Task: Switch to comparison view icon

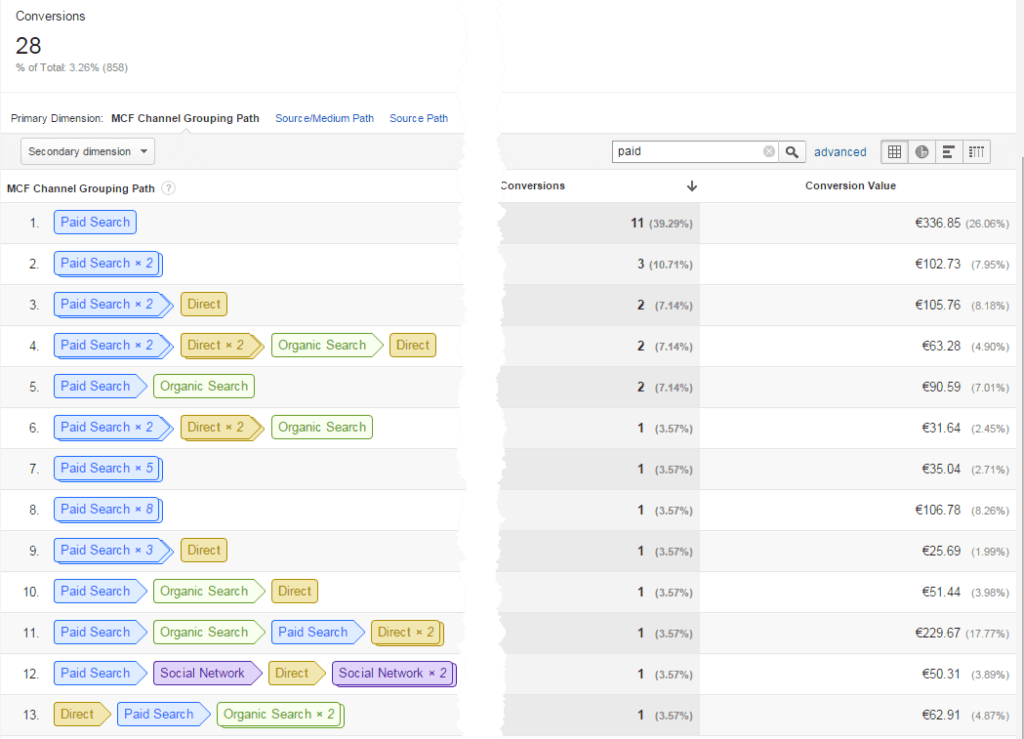Action: pyautogui.click(x=976, y=152)
